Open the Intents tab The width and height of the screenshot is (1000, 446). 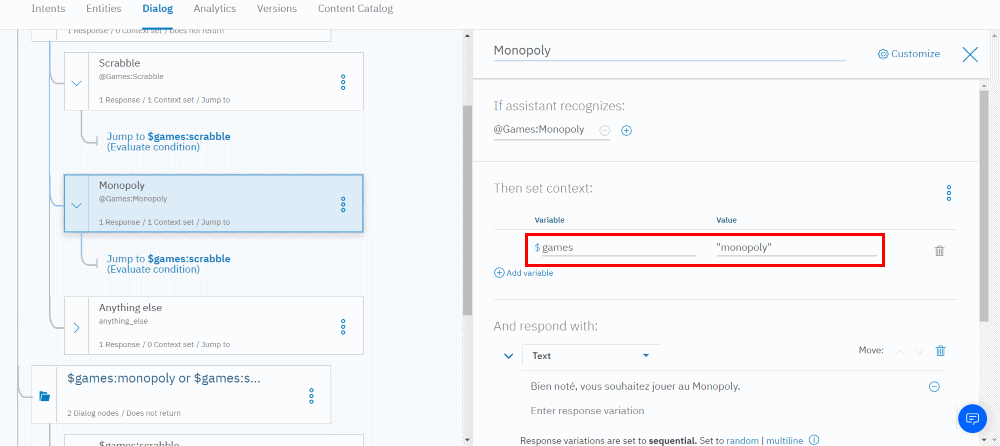tap(48, 9)
